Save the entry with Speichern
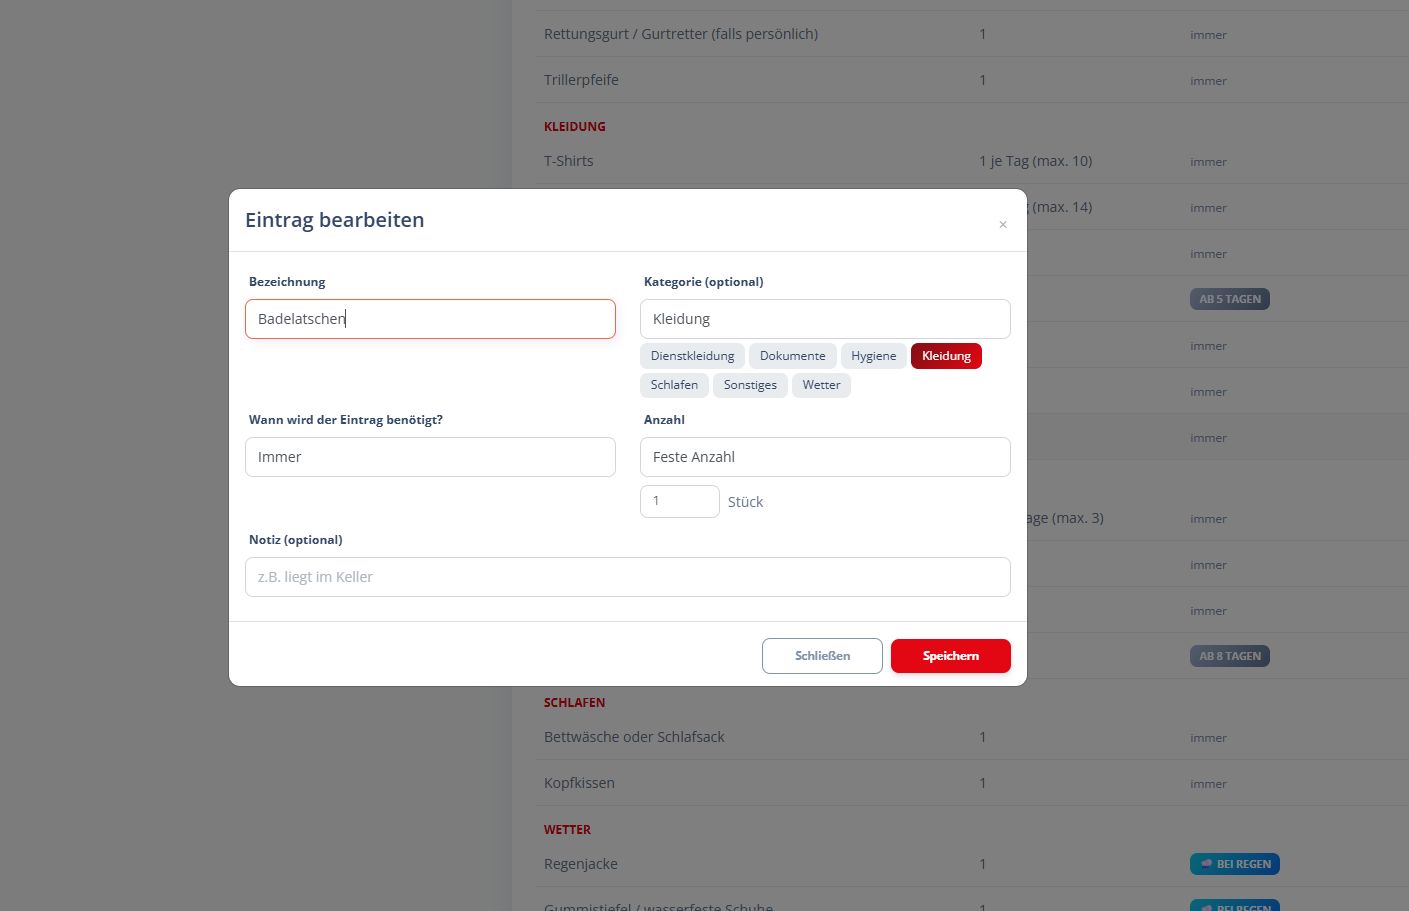This screenshot has width=1409, height=911. click(x=951, y=656)
